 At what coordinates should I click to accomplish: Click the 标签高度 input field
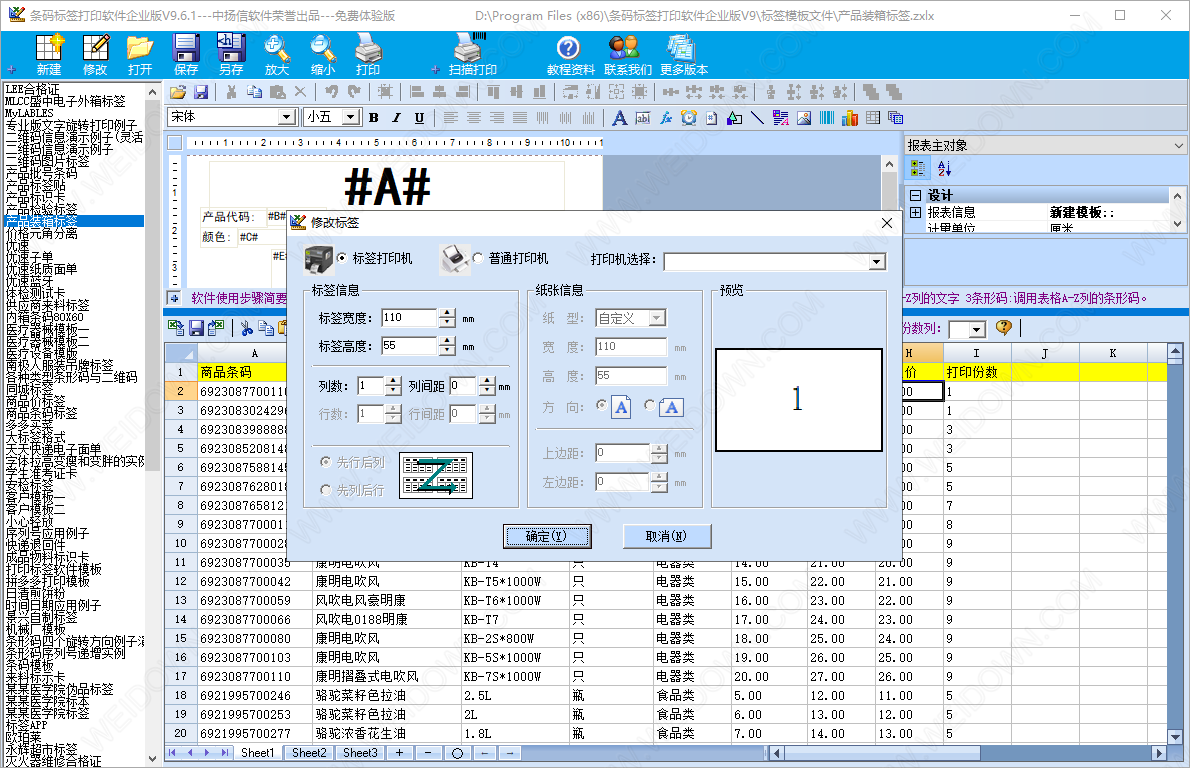click(x=409, y=346)
